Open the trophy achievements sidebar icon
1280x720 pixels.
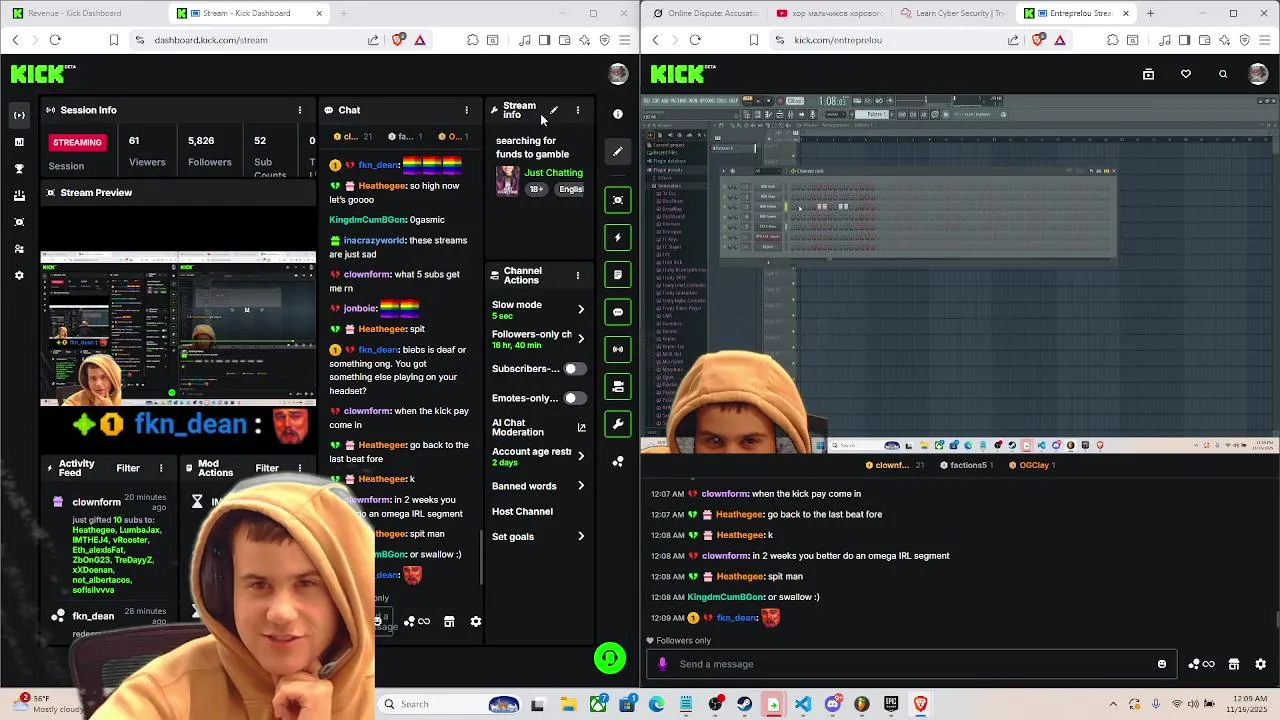click(x=19, y=169)
